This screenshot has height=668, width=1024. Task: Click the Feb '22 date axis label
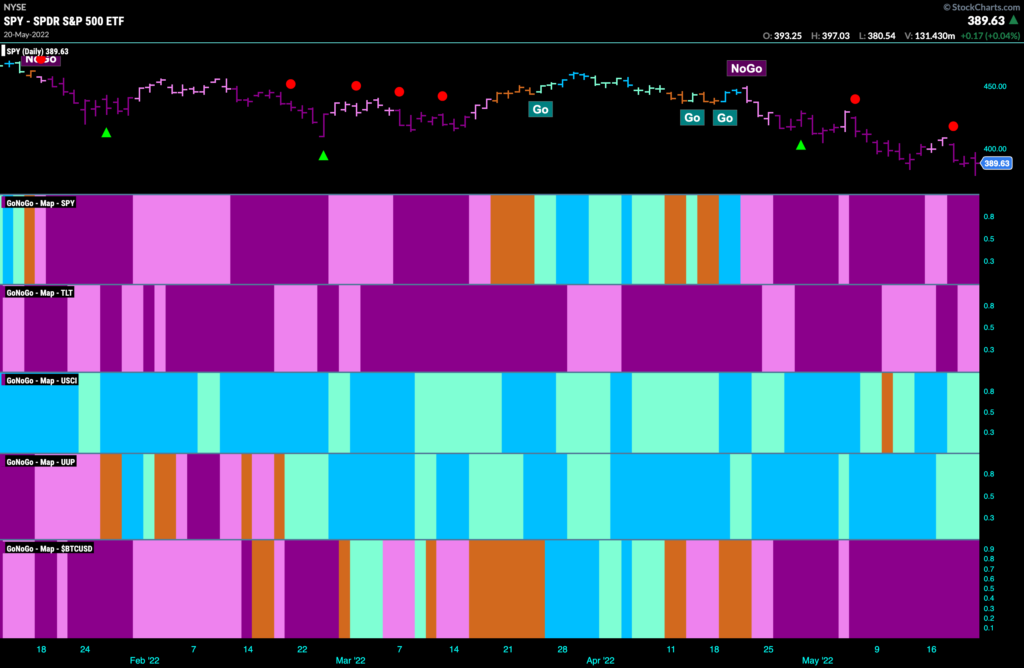(x=144, y=660)
